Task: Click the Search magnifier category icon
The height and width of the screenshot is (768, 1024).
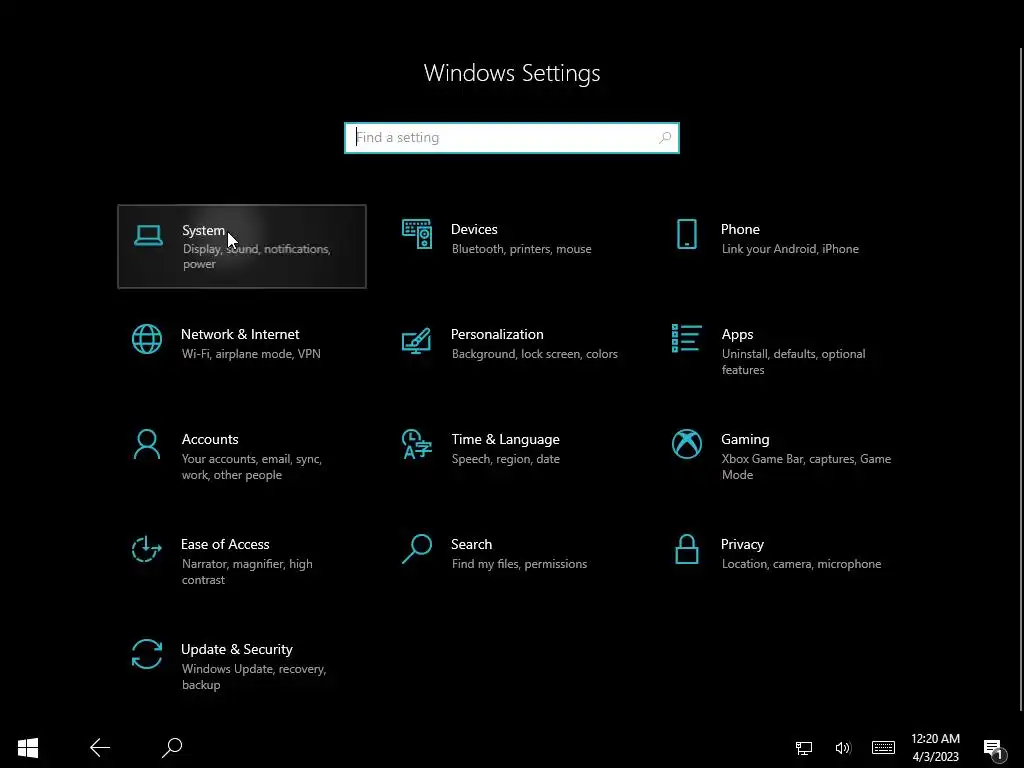Action: coord(417,549)
